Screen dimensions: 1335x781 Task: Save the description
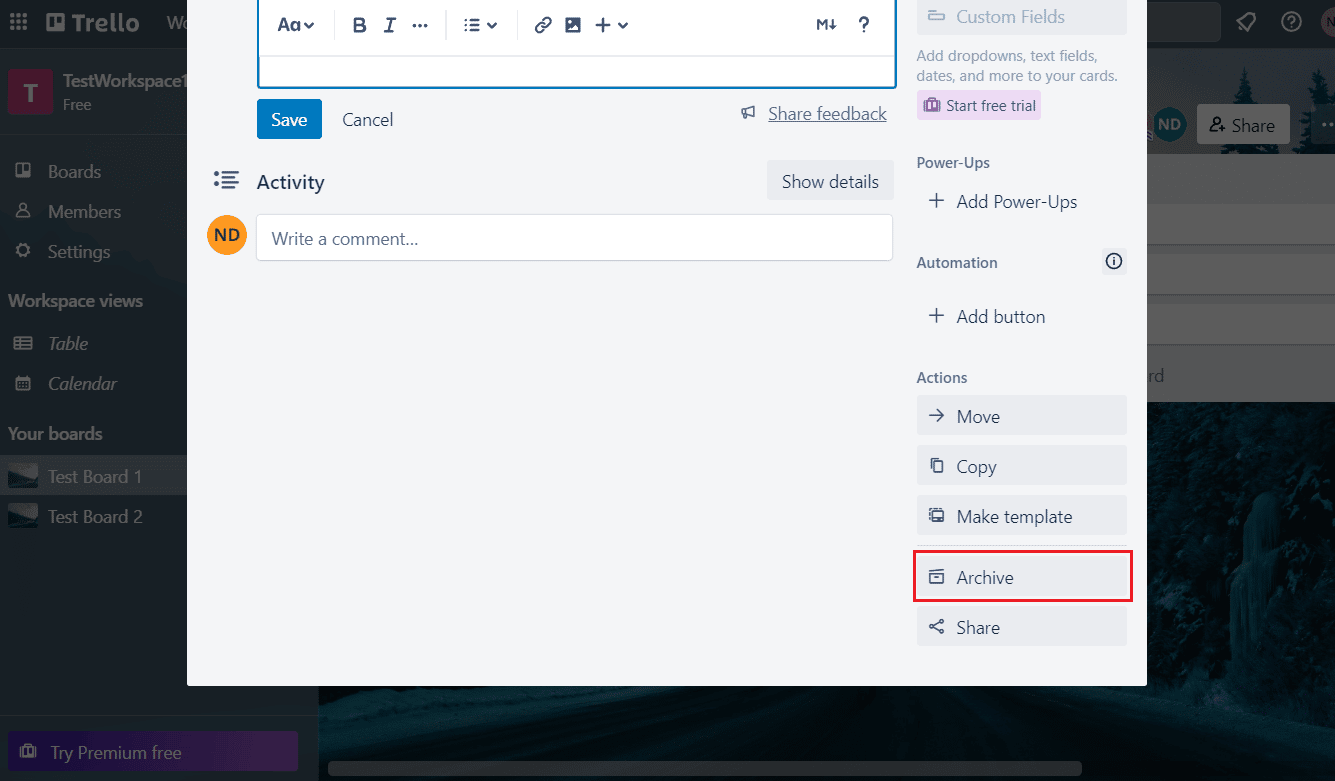coord(289,119)
